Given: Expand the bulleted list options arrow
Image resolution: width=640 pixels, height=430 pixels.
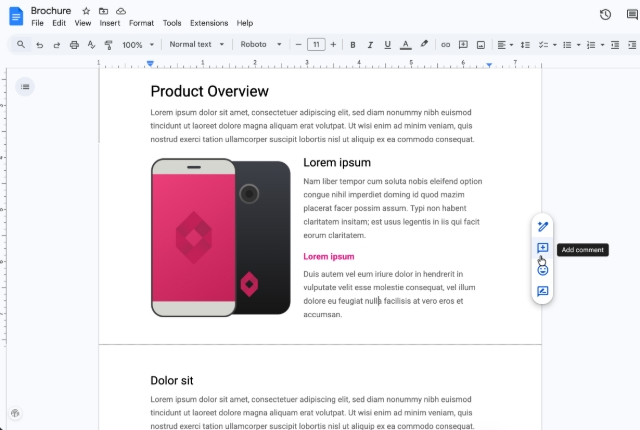Looking at the screenshot, I should click(578, 45).
